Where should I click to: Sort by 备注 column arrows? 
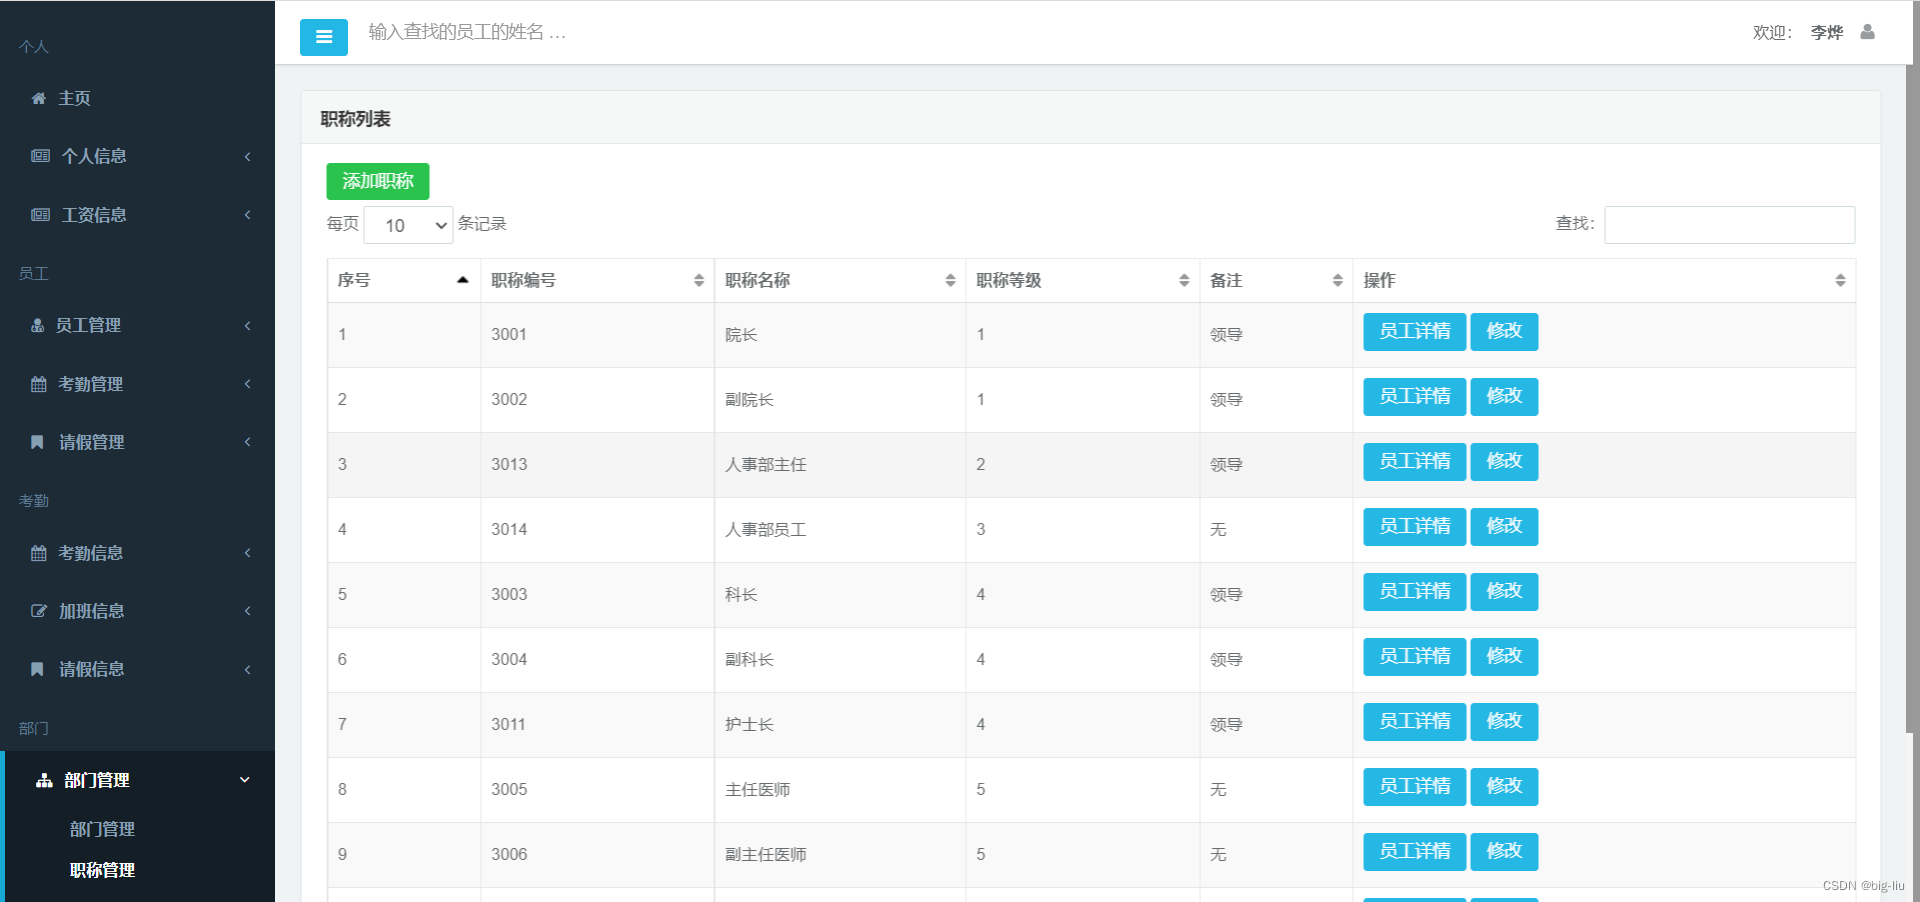[1337, 281]
